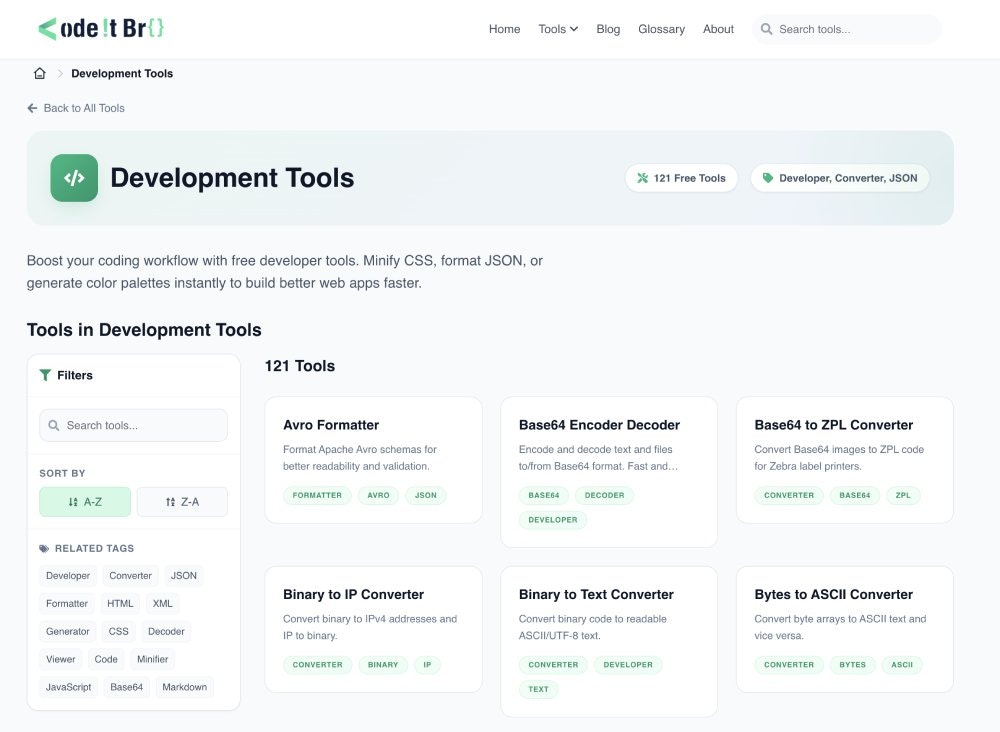Open the Tools dropdown in the navigation bar
The image size is (1000, 732).
click(x=557, y=29)
